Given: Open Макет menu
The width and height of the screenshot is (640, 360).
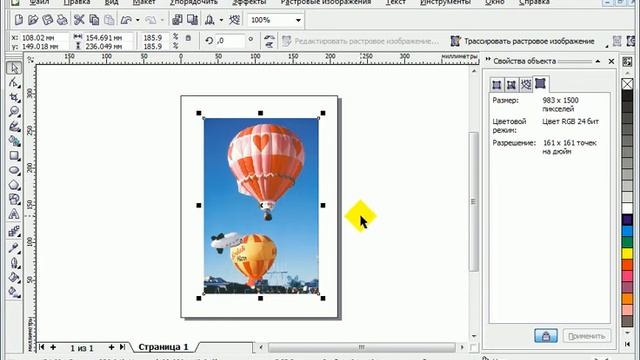Looking at the screenshot, I should pos(144,2).
